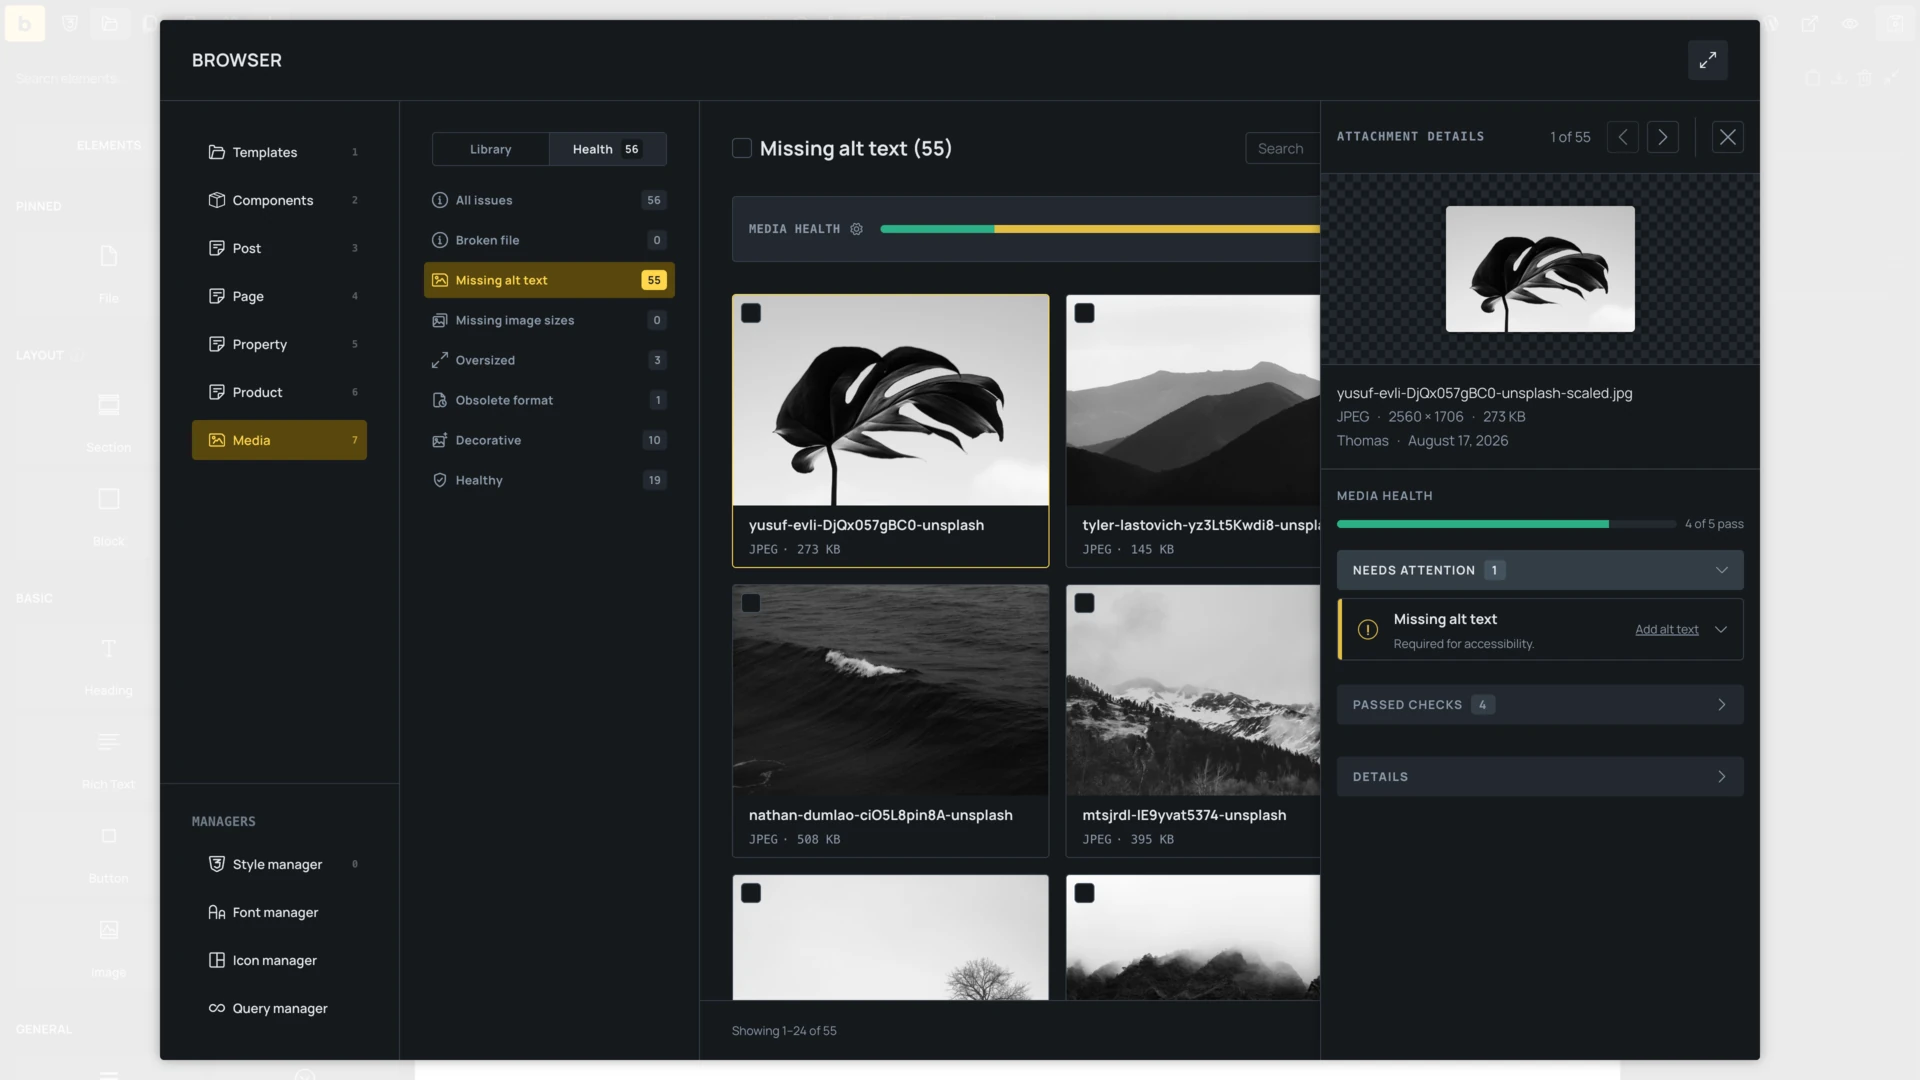The image size is (1920, 1080).
Task: Tick the checkbox on yusuf-evli image card
Action: 751,313
